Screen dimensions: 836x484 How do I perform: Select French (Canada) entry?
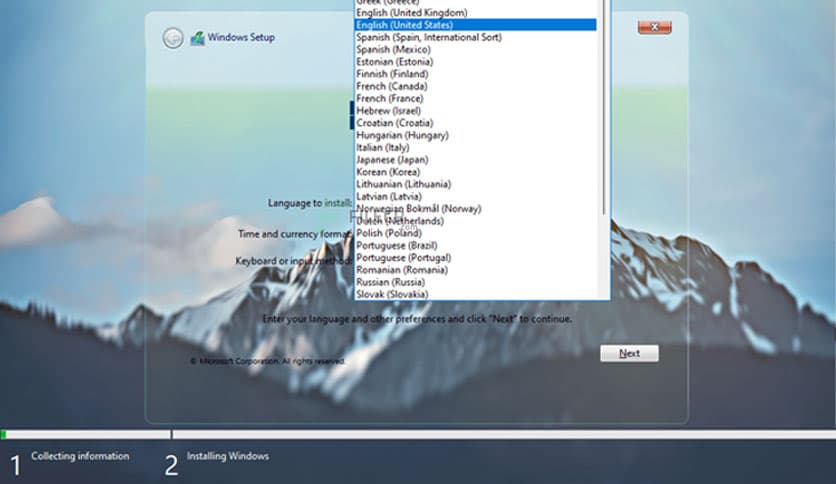(476, 86)
